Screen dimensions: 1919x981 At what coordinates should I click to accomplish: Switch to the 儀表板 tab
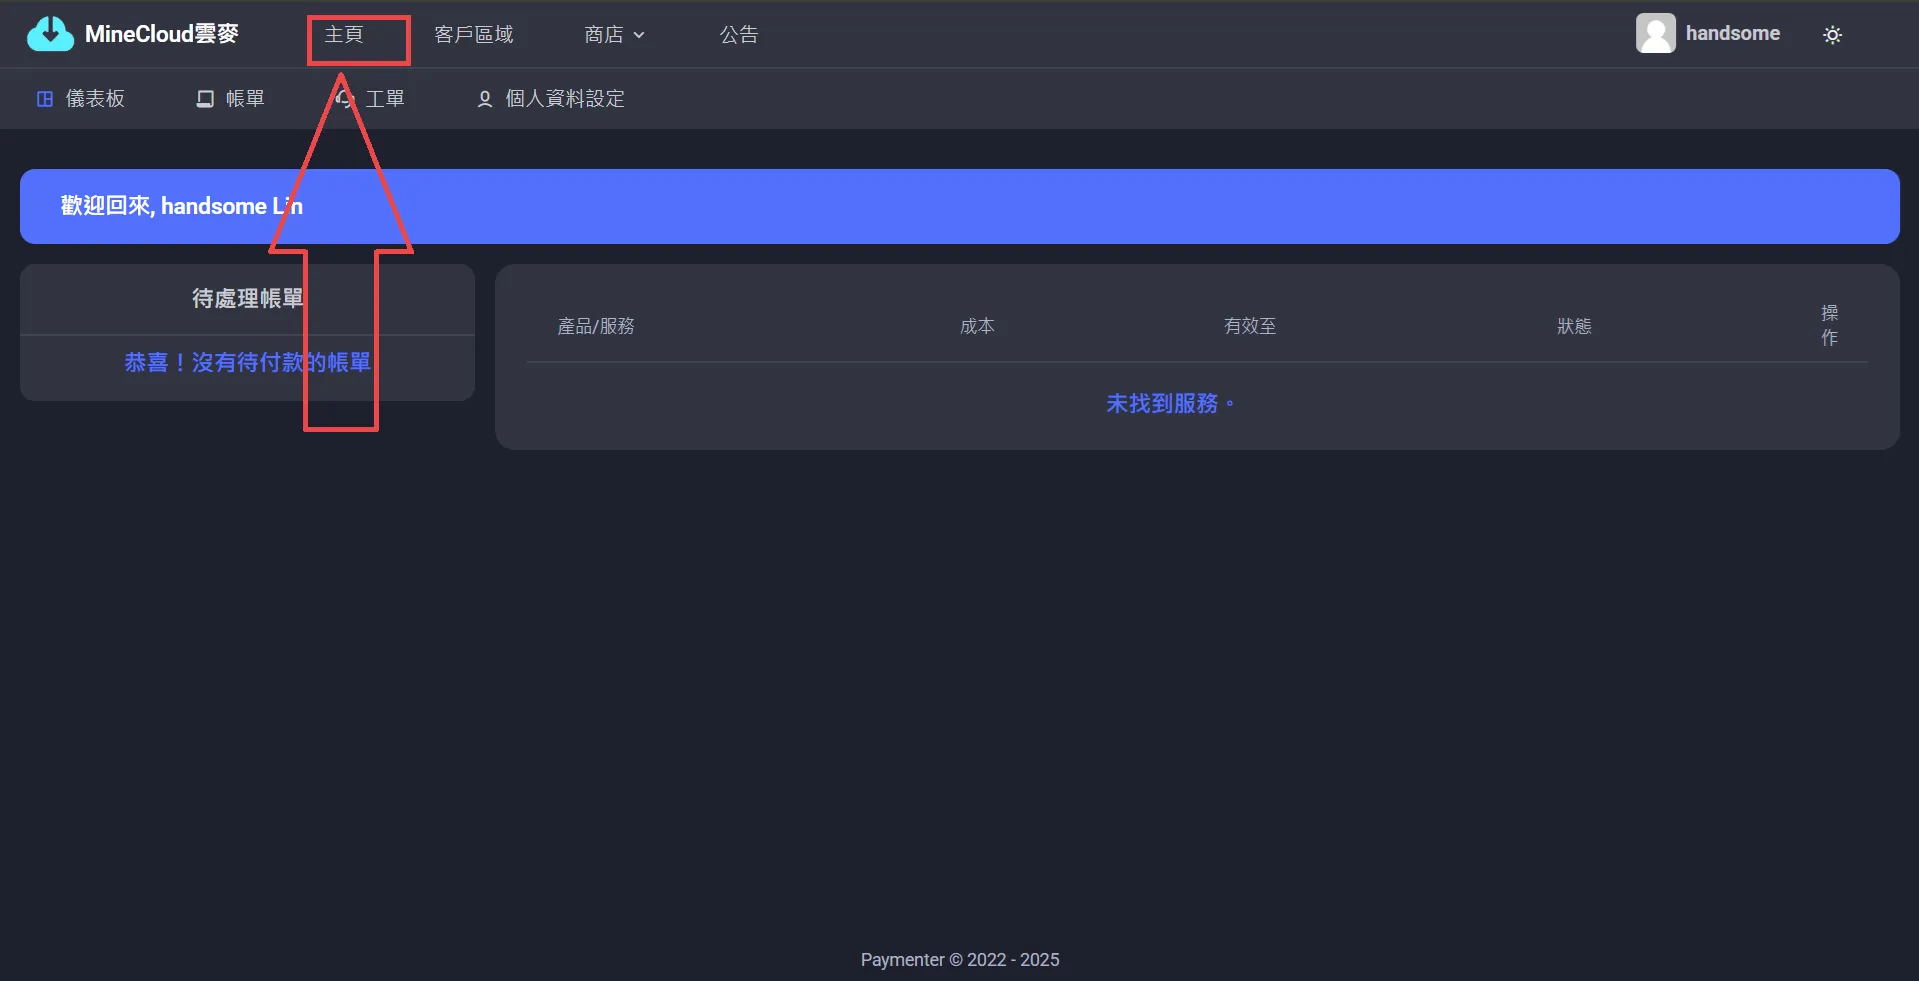point(95,99)
